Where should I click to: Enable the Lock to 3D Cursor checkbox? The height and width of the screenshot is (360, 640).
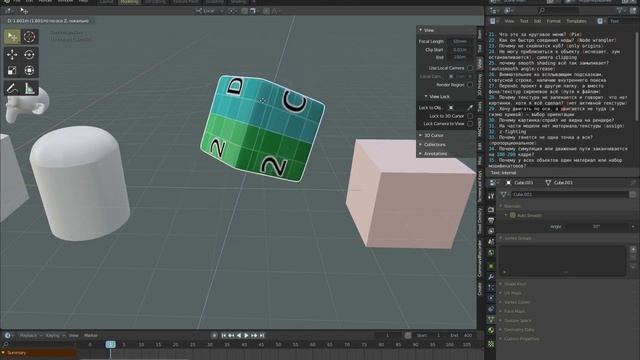click(x=470, y=116)
